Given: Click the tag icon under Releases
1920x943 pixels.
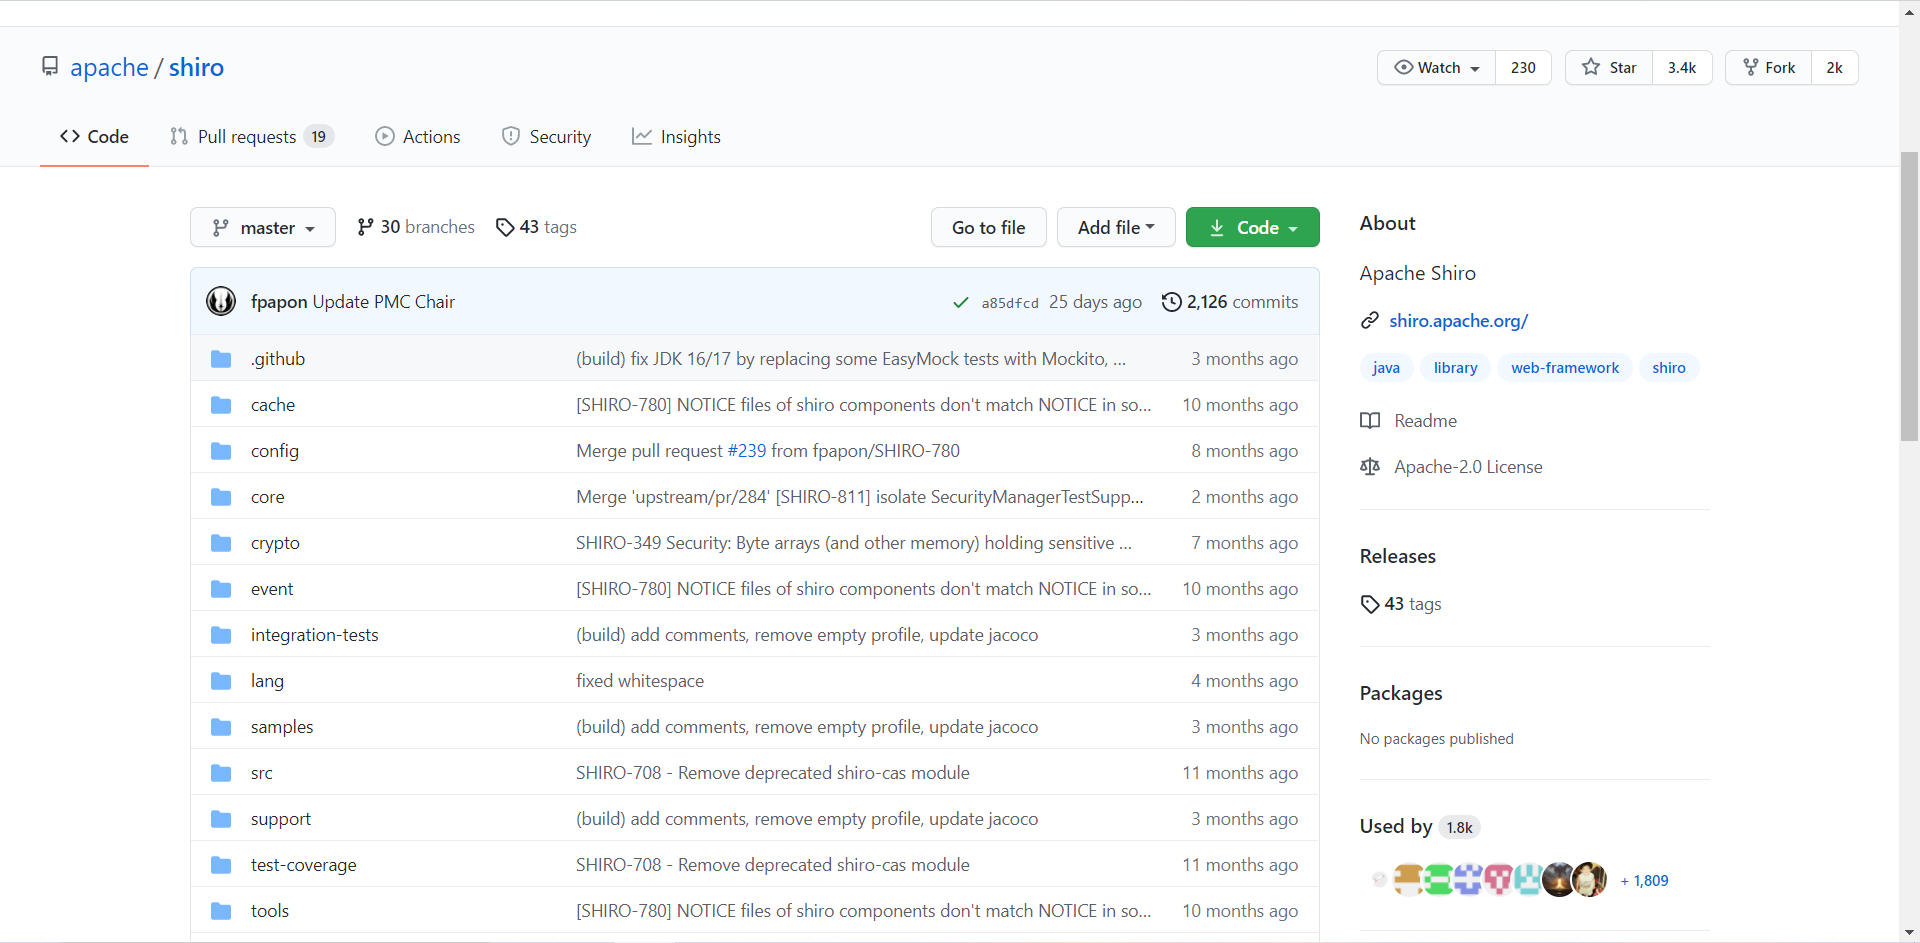Looking at the screenshot, I should click(x=1370, y=604).
